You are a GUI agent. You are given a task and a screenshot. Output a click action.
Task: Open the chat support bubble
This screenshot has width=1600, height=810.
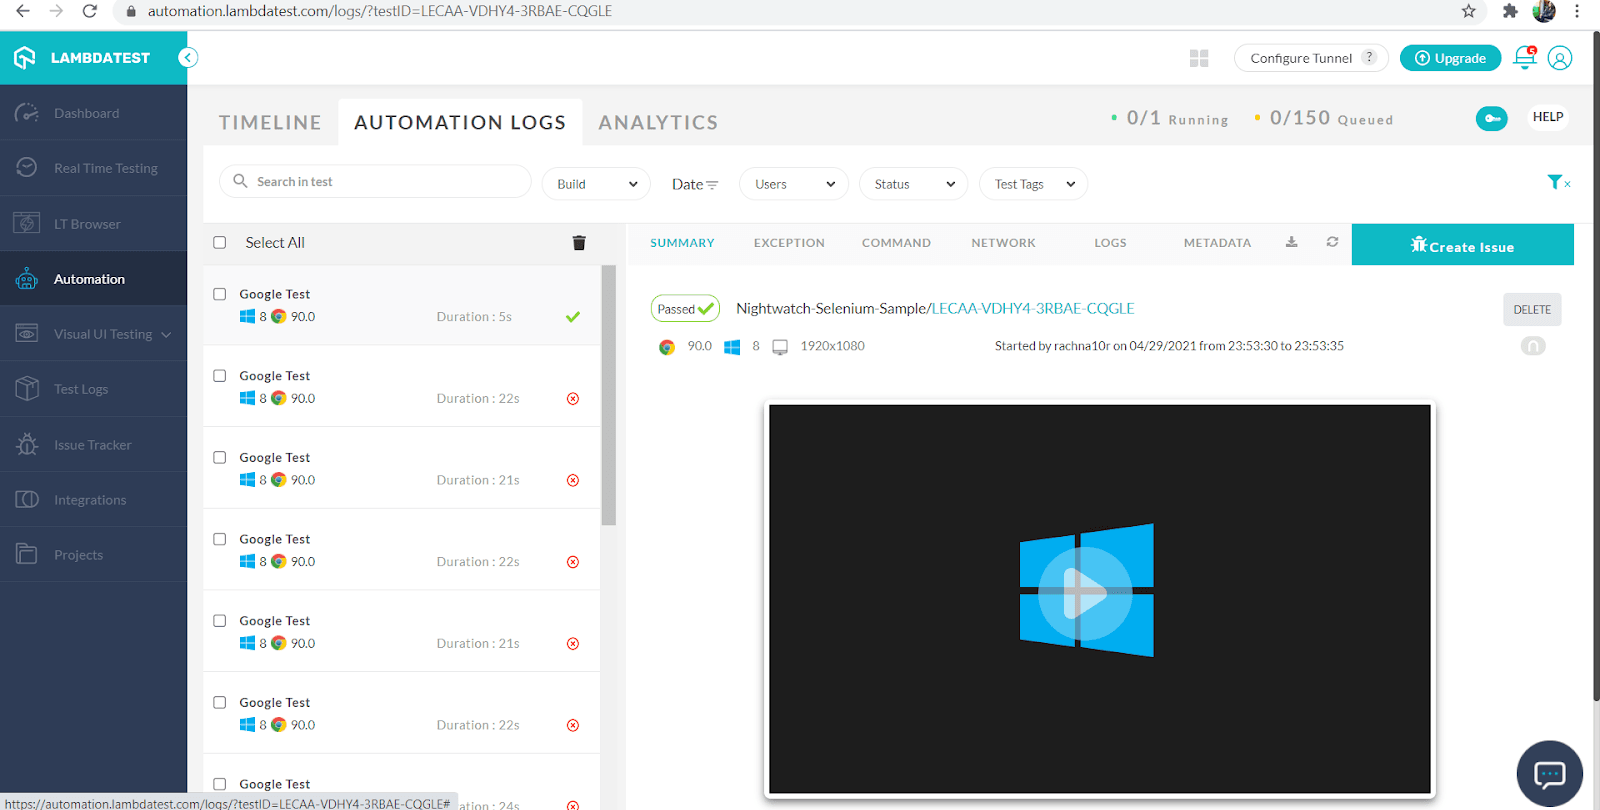click(1549, 773)
